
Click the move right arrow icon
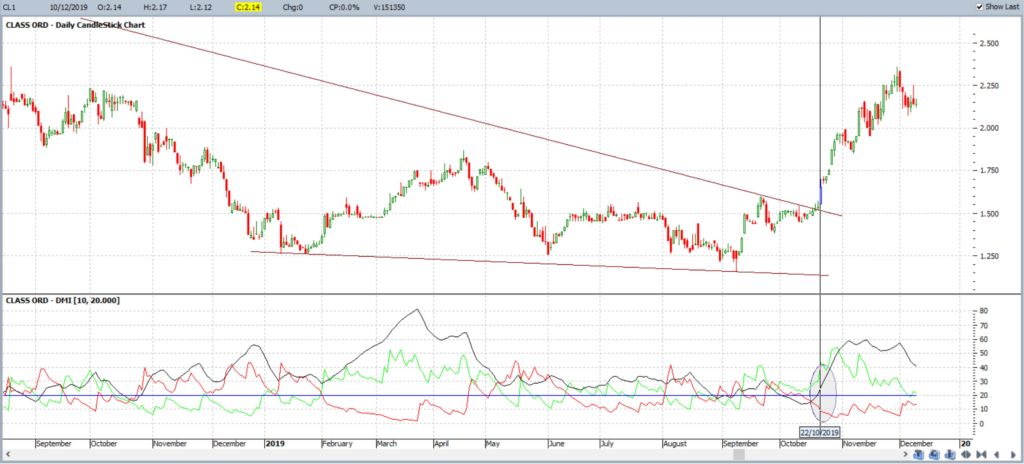click(x=1014, y=454)
